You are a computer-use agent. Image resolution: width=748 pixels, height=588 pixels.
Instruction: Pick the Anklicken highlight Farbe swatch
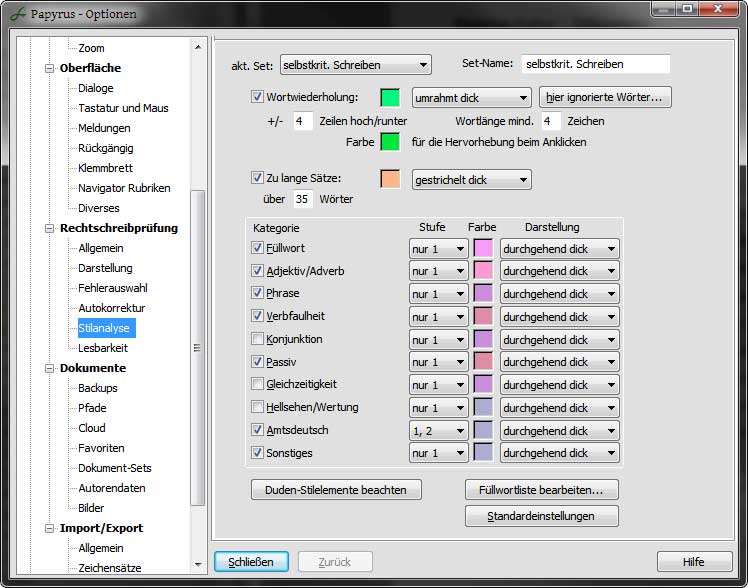tap(390, 142)
